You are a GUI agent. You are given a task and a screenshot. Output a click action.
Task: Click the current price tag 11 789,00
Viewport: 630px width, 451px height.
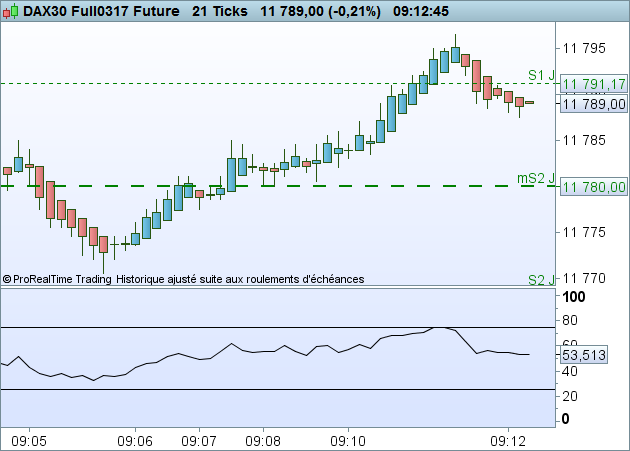coord(594,105)
